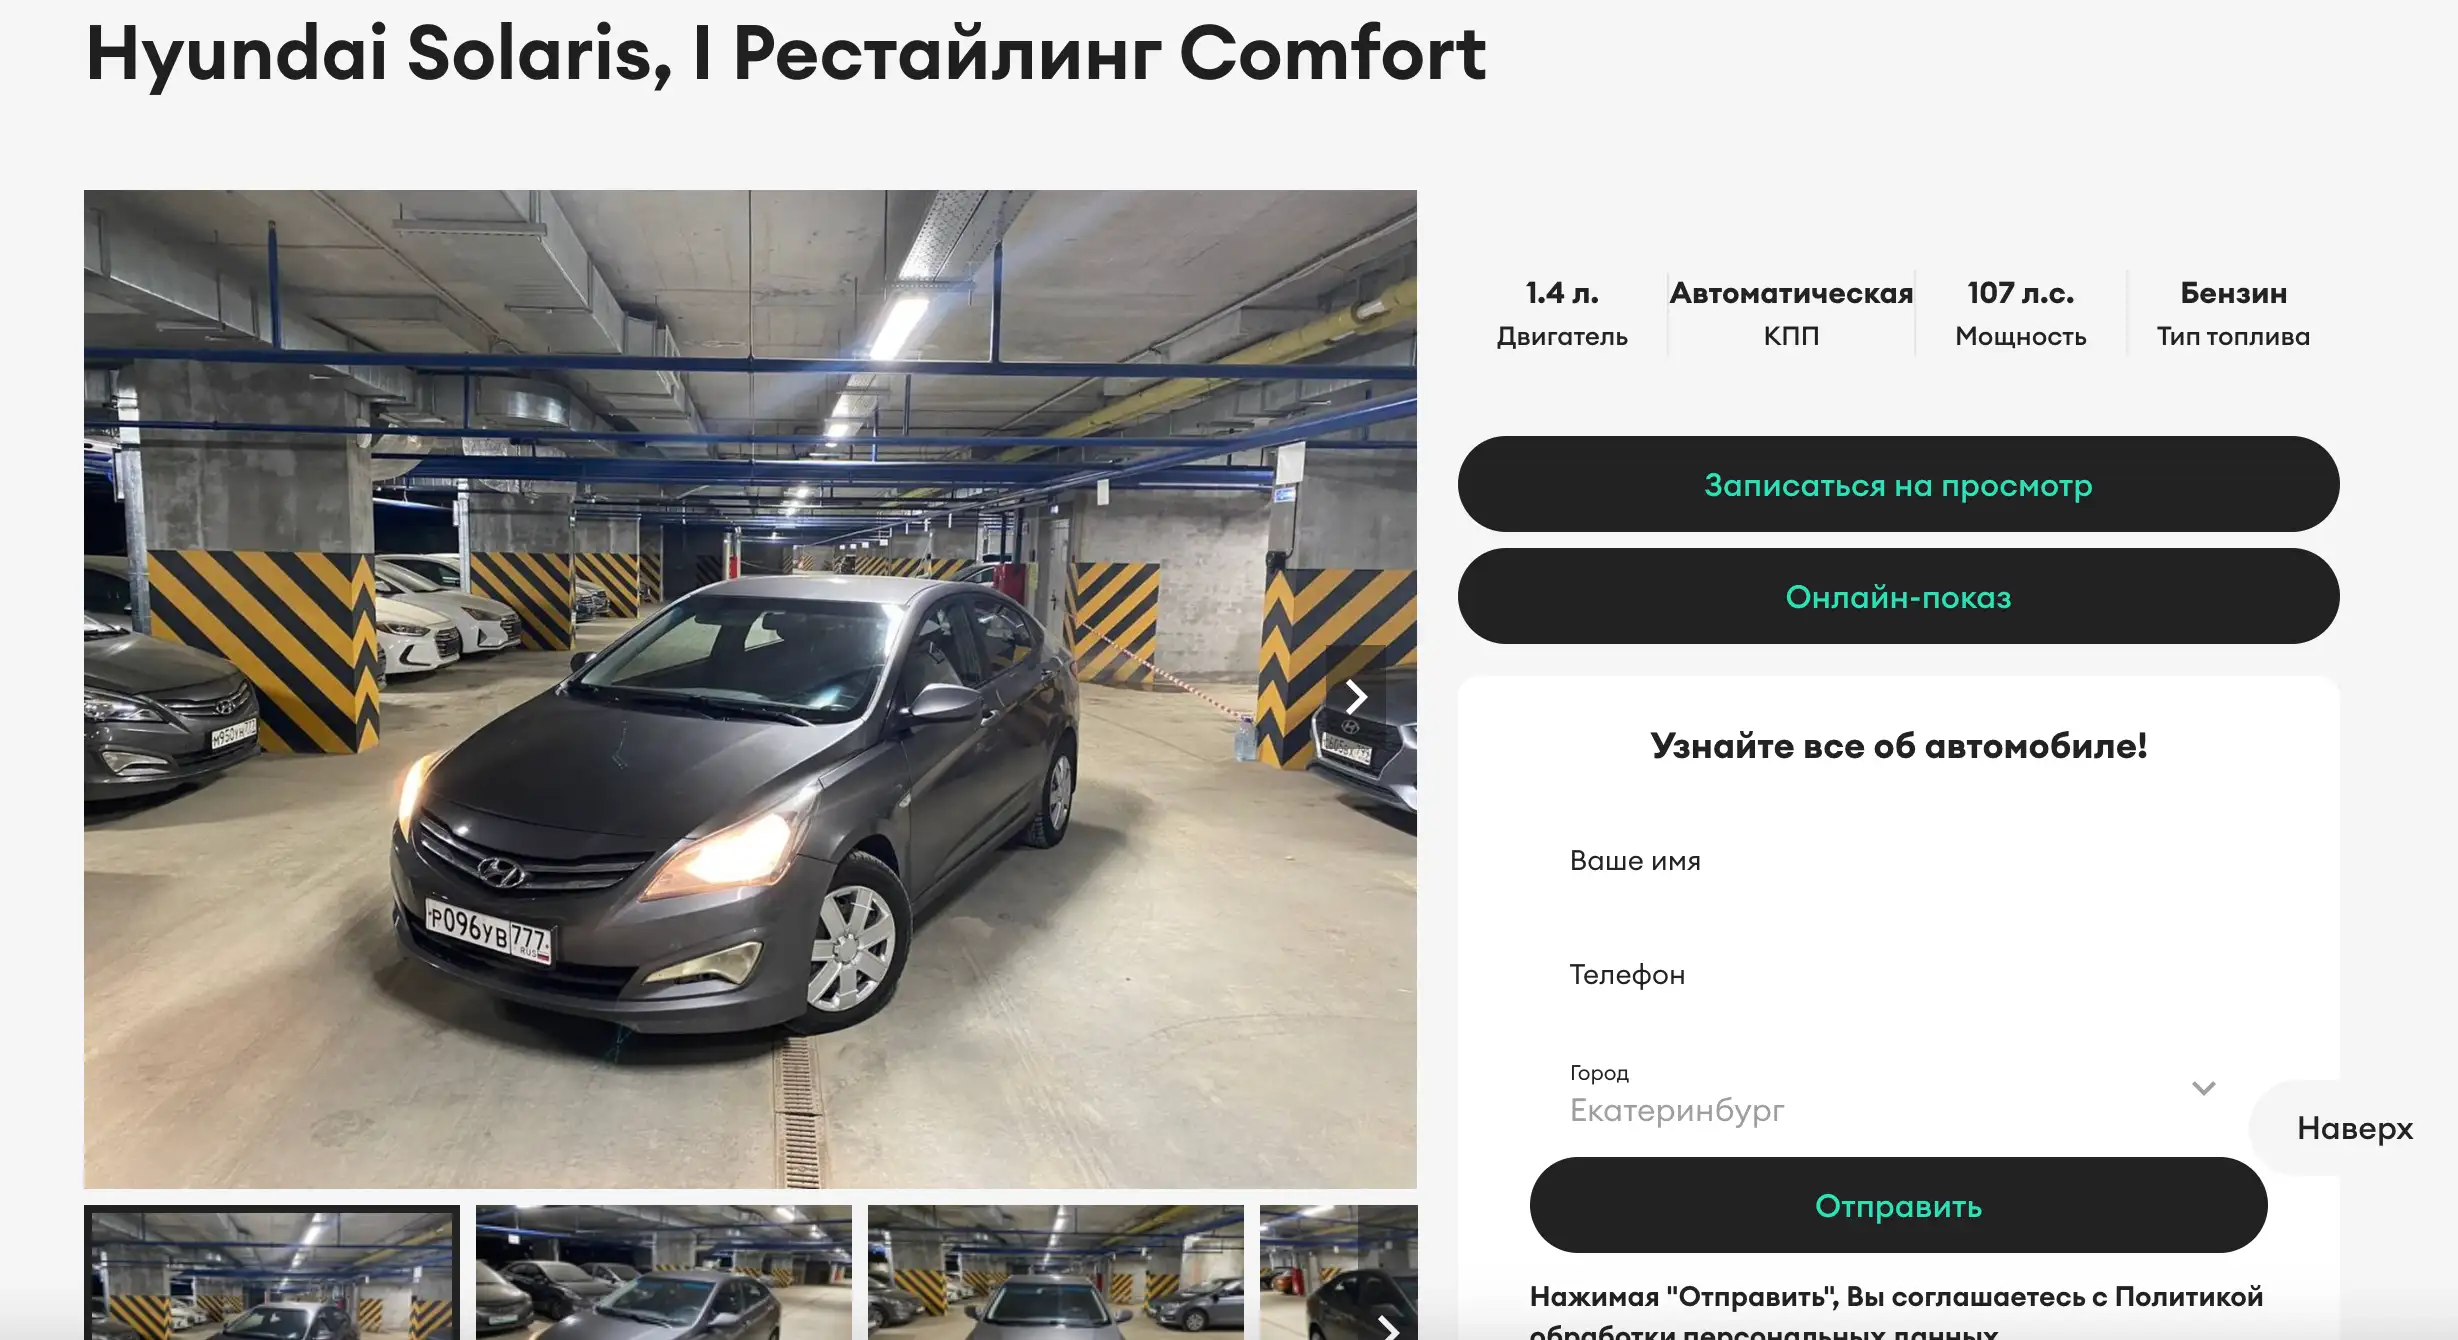Click Бензин Тип топлива spec item
Image resolution: width=2458 pixels, height=1340 pixels.
click(x=2233, y=313)
